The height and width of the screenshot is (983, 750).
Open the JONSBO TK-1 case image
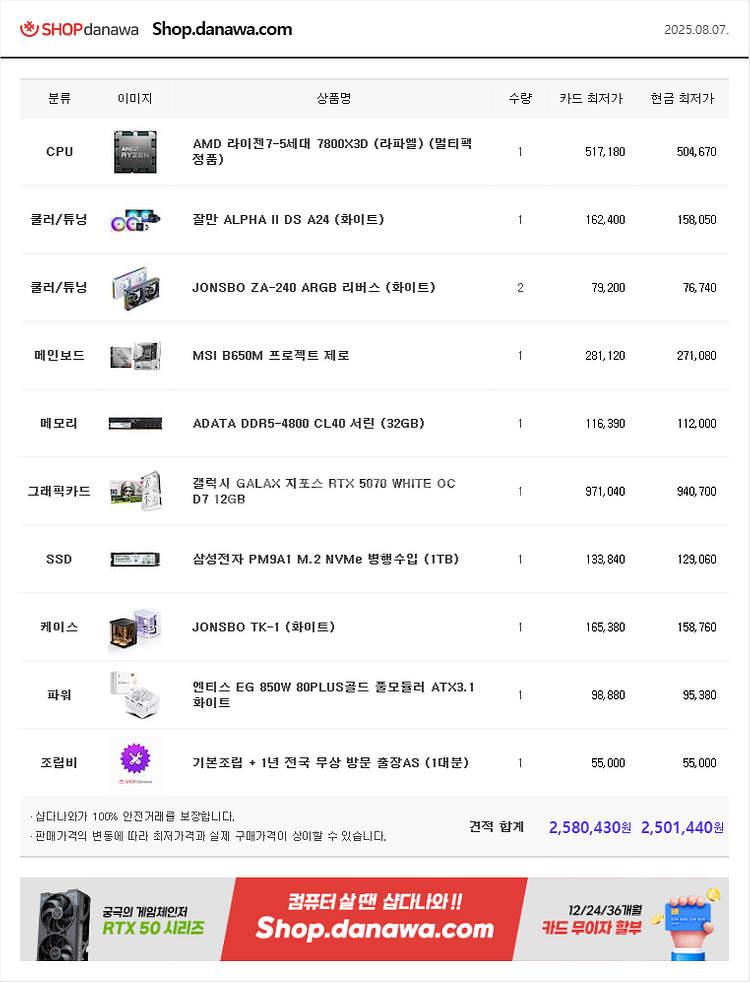point(135,627)
